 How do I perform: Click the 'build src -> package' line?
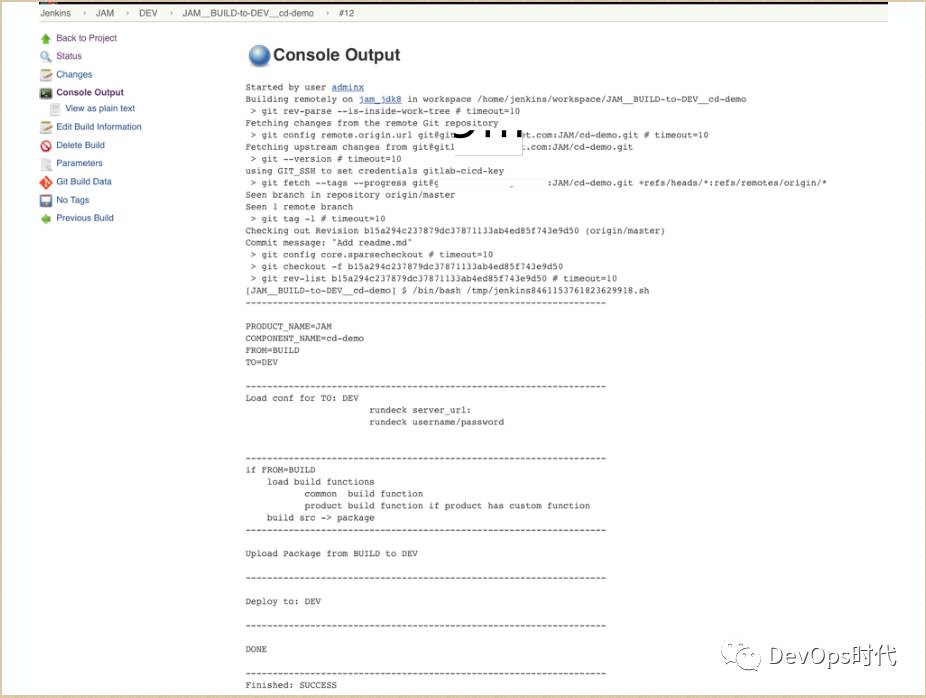tap(321, 518)
